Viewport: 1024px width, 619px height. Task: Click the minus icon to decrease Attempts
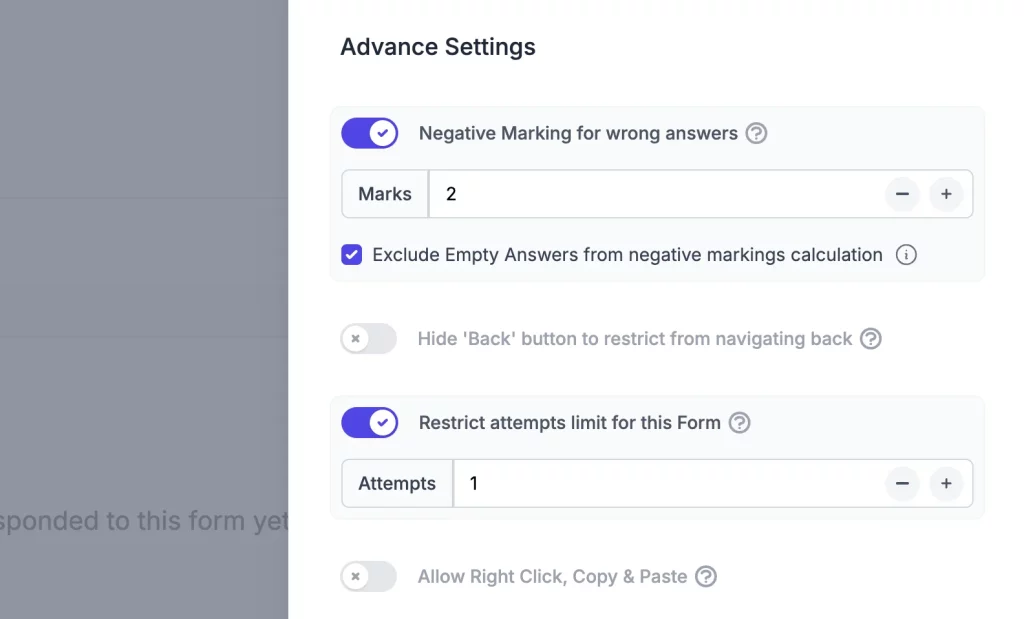point(902,483)
